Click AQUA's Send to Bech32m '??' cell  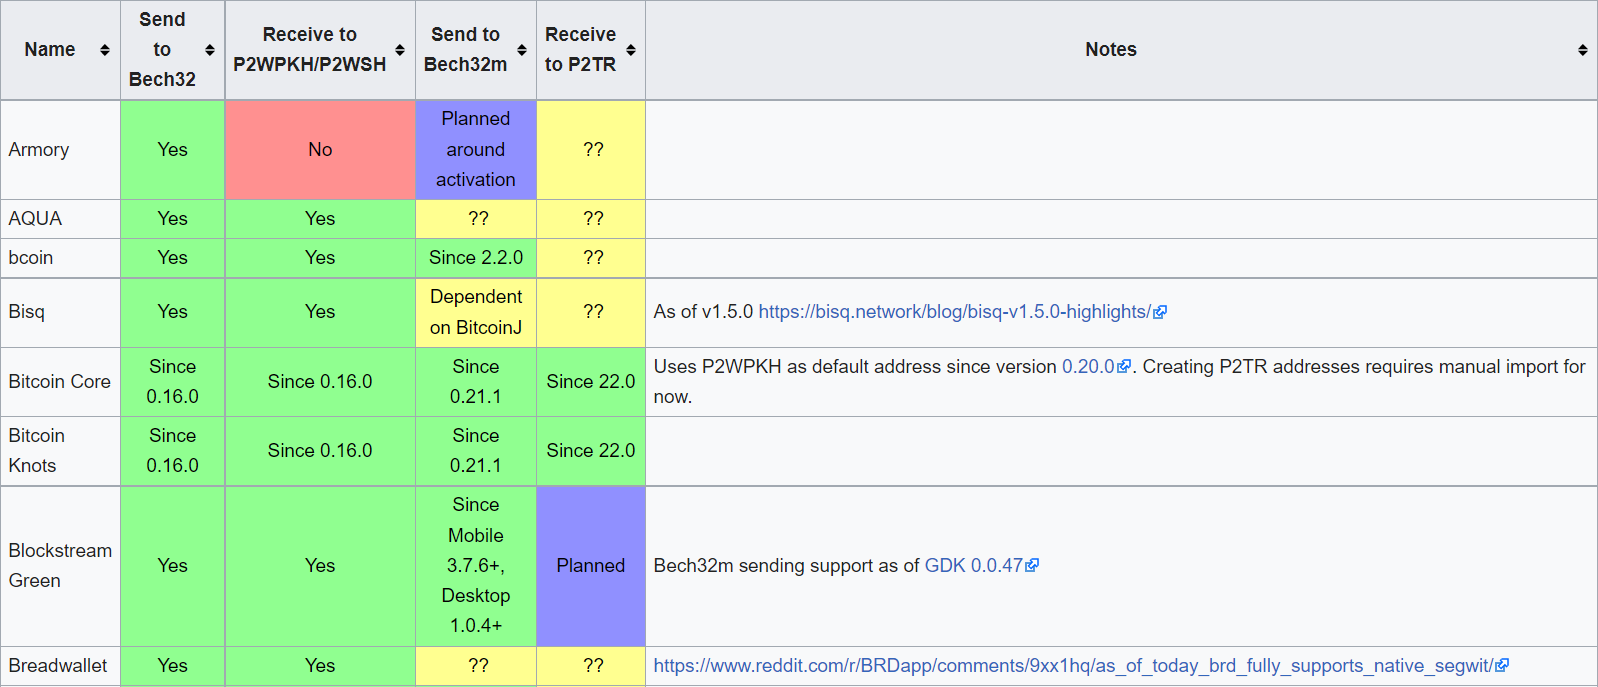click(x=476, y=219)
